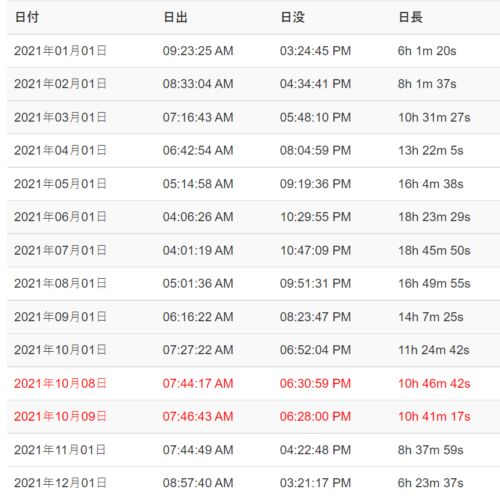Click red day length 10h 46m 42s
This screenshot has height=504, width=500.
[434, 383]
